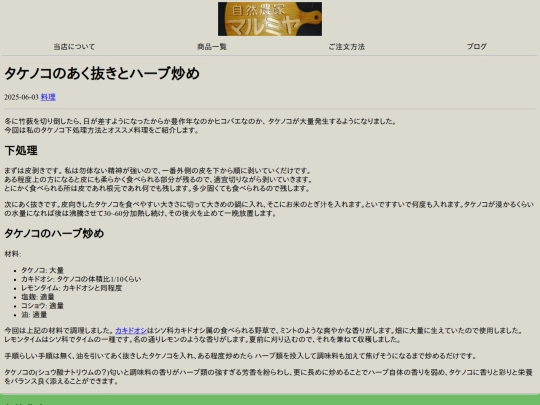
Task: Open the 商品一覧 menu item
Action: coord(212,47)
